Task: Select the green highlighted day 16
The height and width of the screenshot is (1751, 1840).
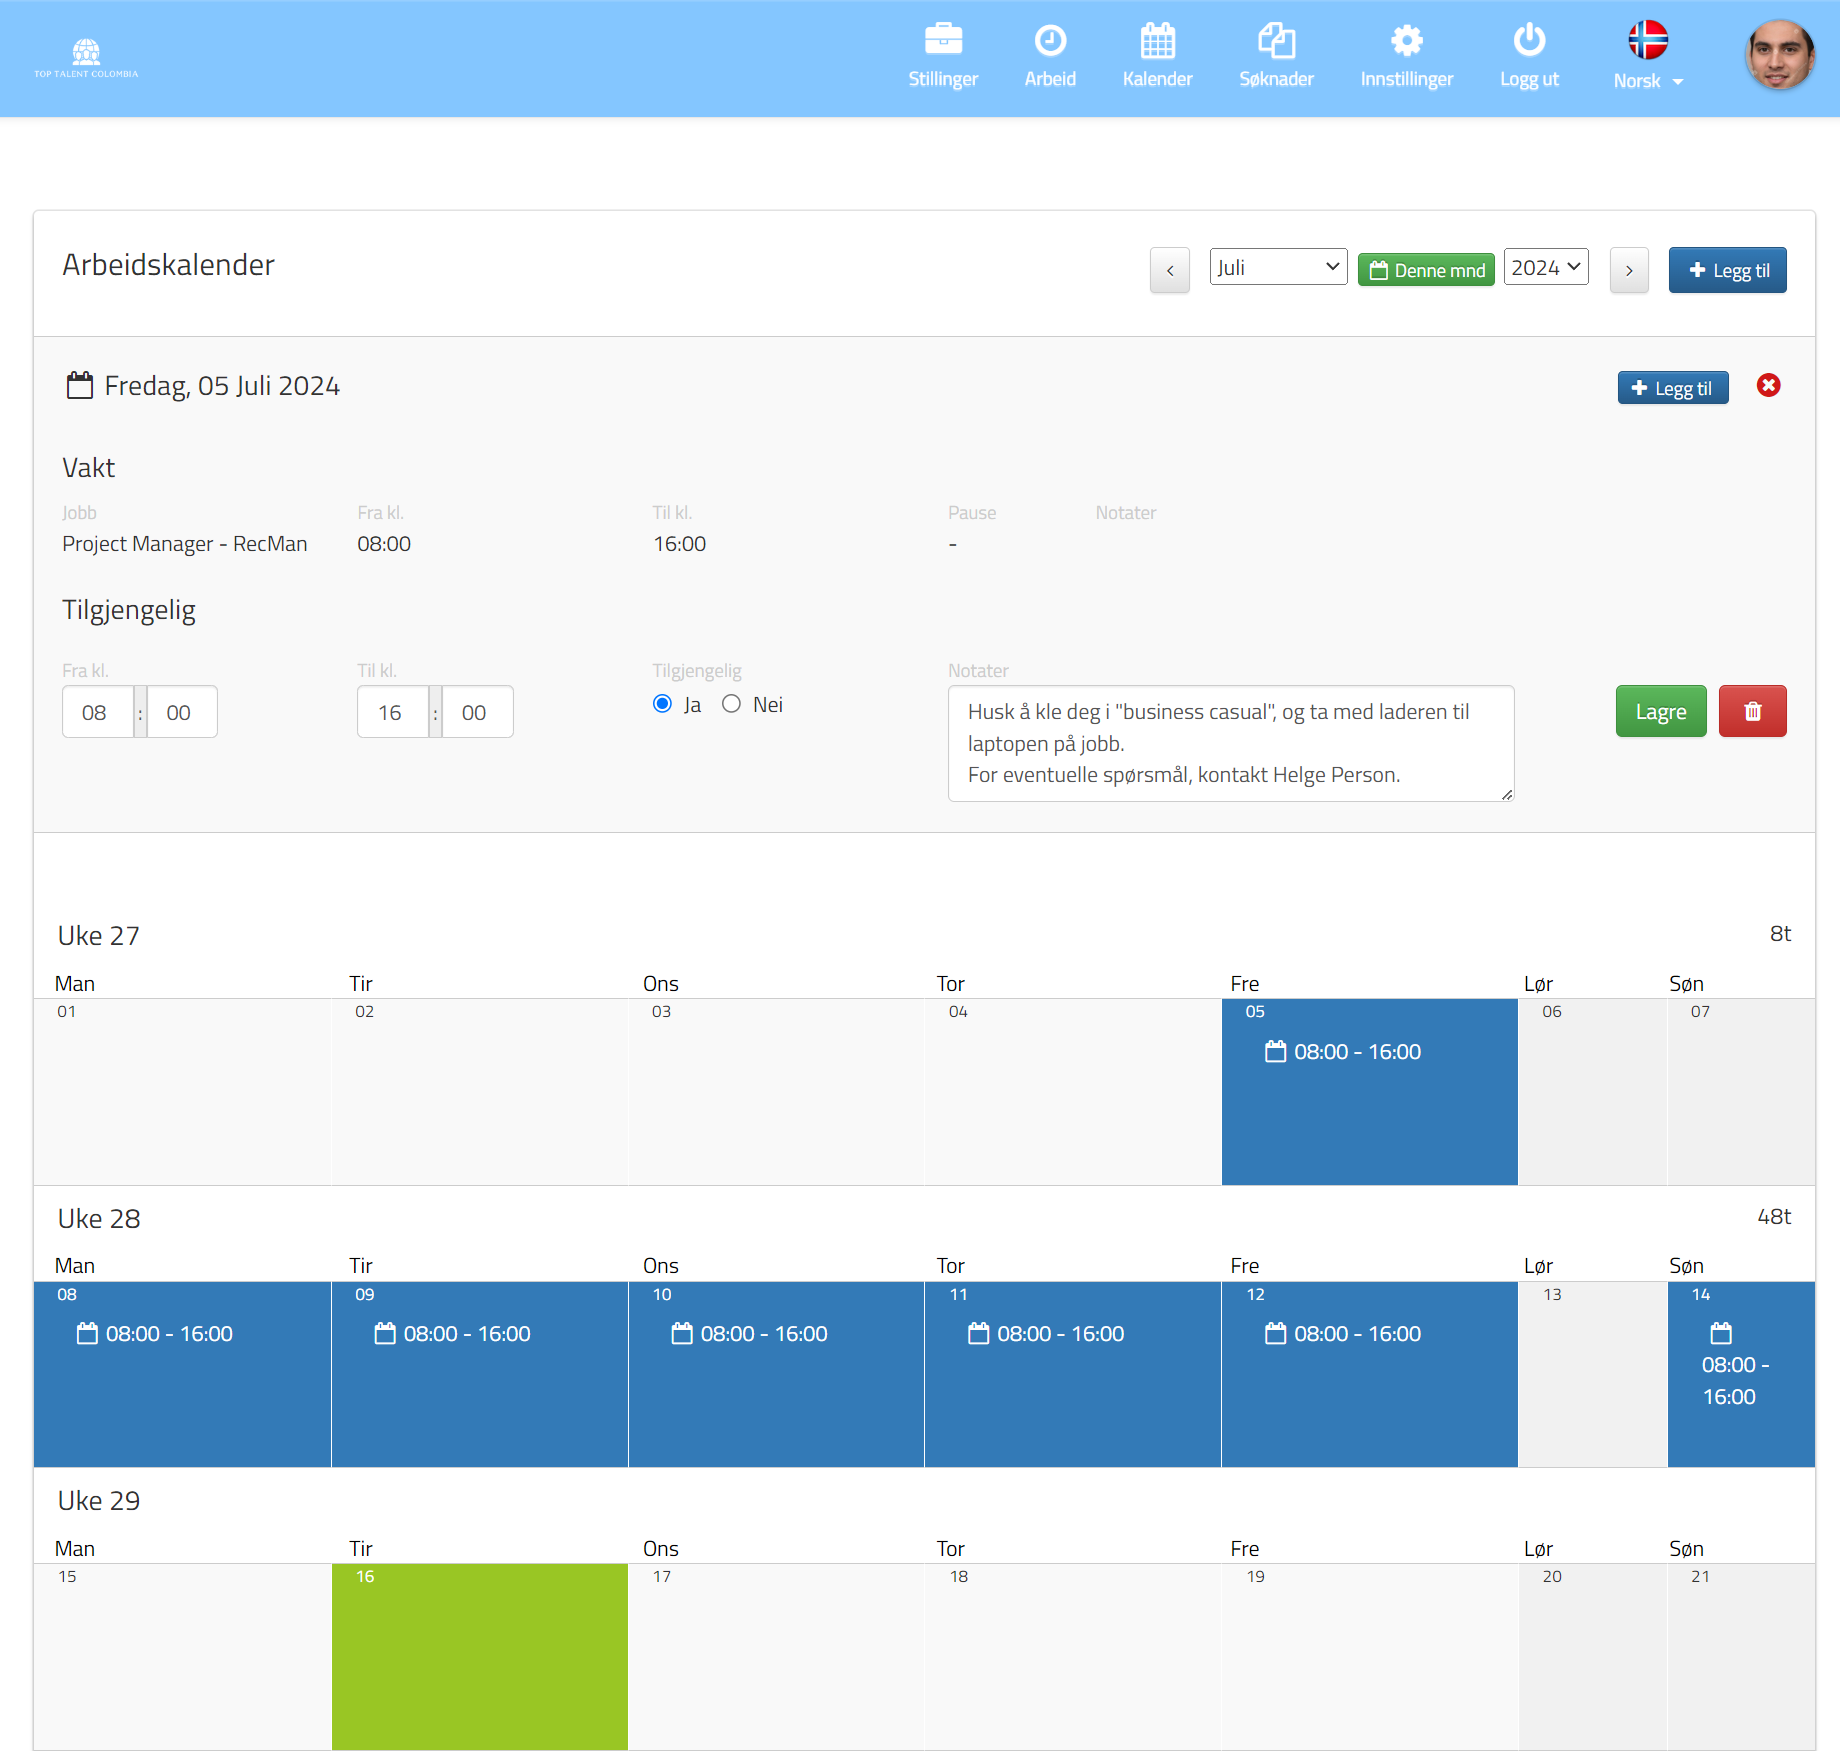Action: [x=479, y=1655]
